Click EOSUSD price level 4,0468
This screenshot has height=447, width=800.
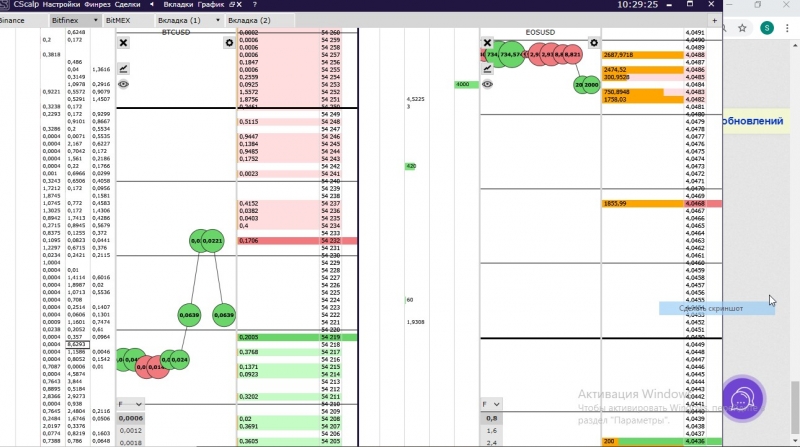[695, 204]
